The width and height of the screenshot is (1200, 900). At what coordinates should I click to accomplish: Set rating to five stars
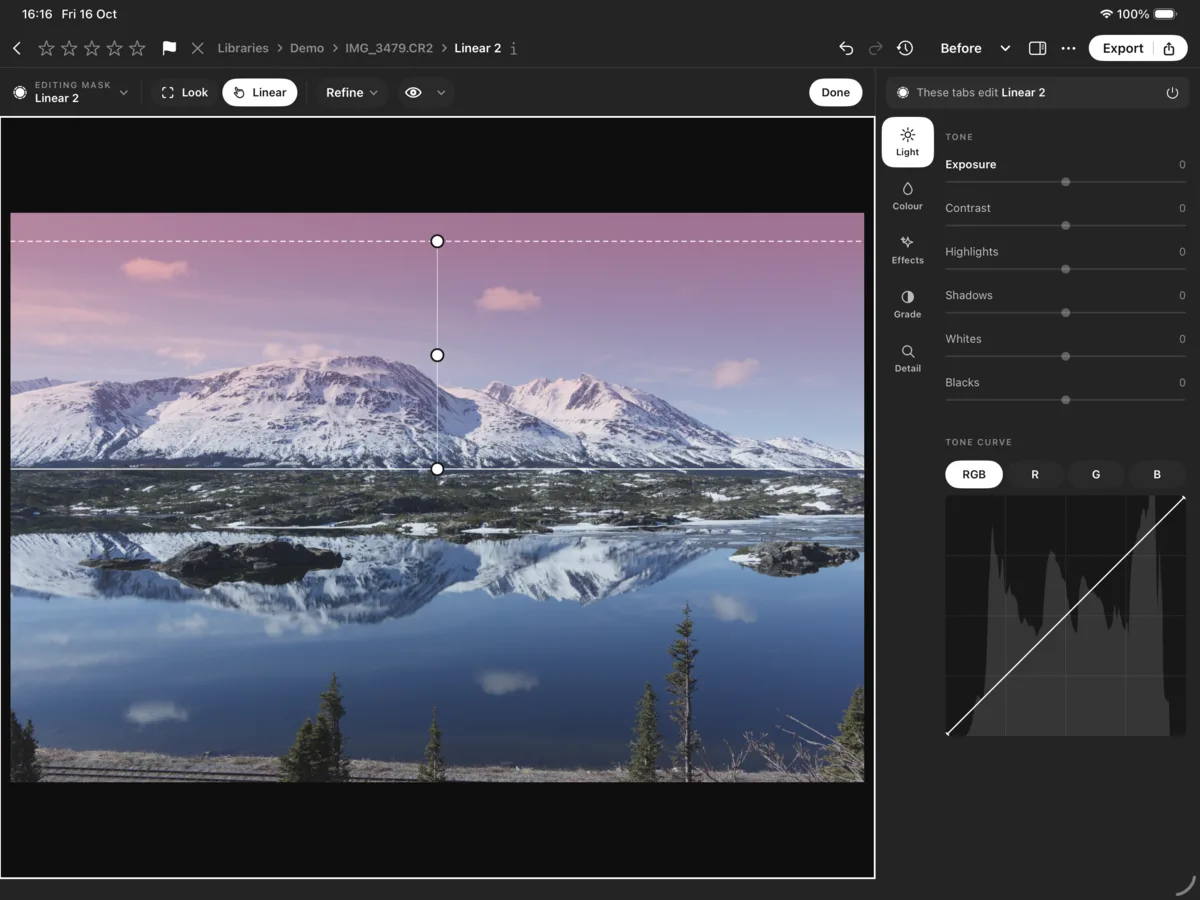(138, 48)
